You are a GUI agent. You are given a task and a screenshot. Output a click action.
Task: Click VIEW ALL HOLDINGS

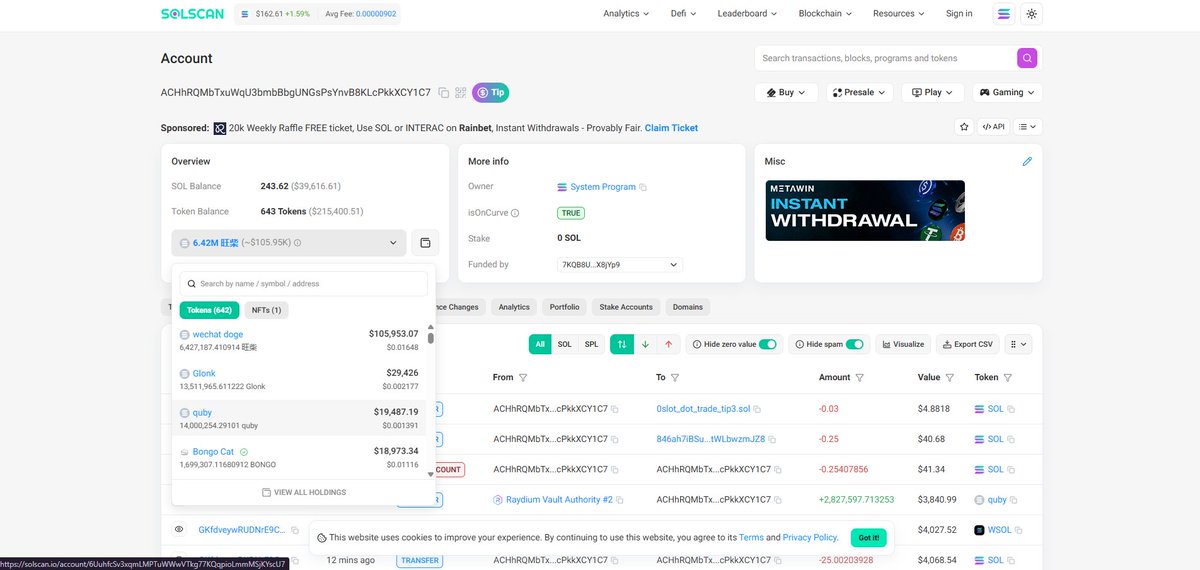[304, 493]
